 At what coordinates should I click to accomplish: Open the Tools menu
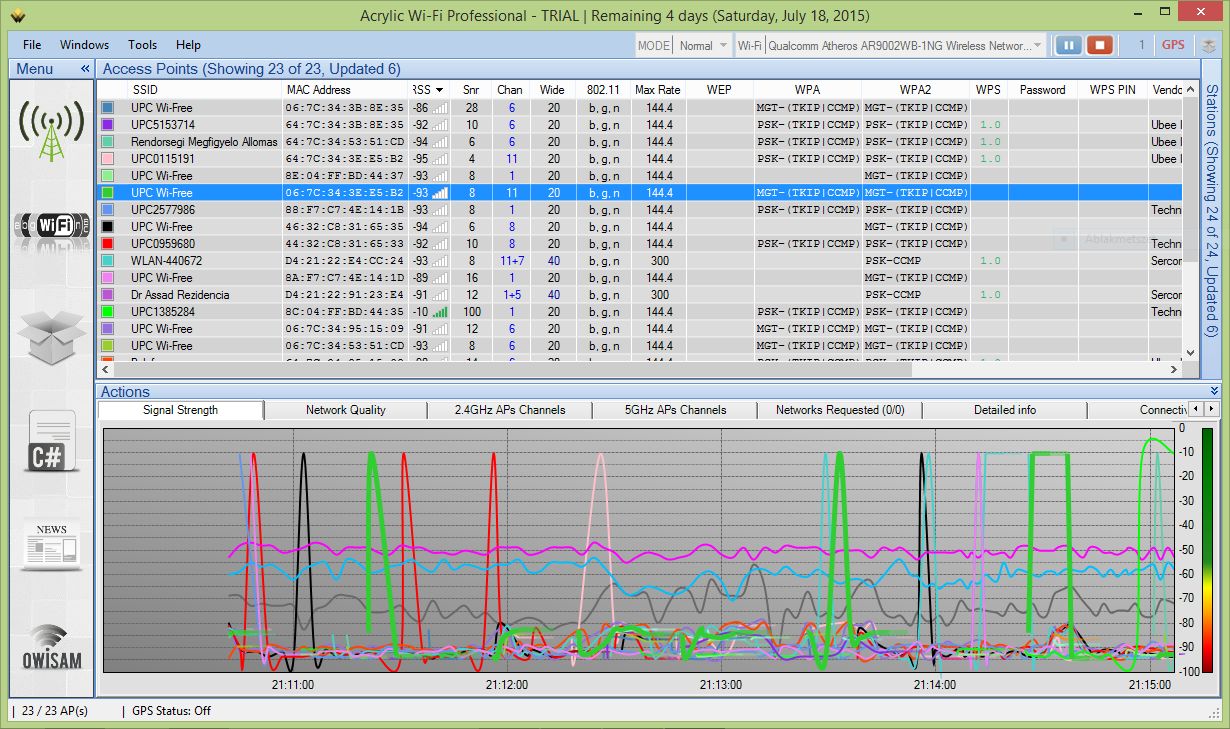point(142,45)
